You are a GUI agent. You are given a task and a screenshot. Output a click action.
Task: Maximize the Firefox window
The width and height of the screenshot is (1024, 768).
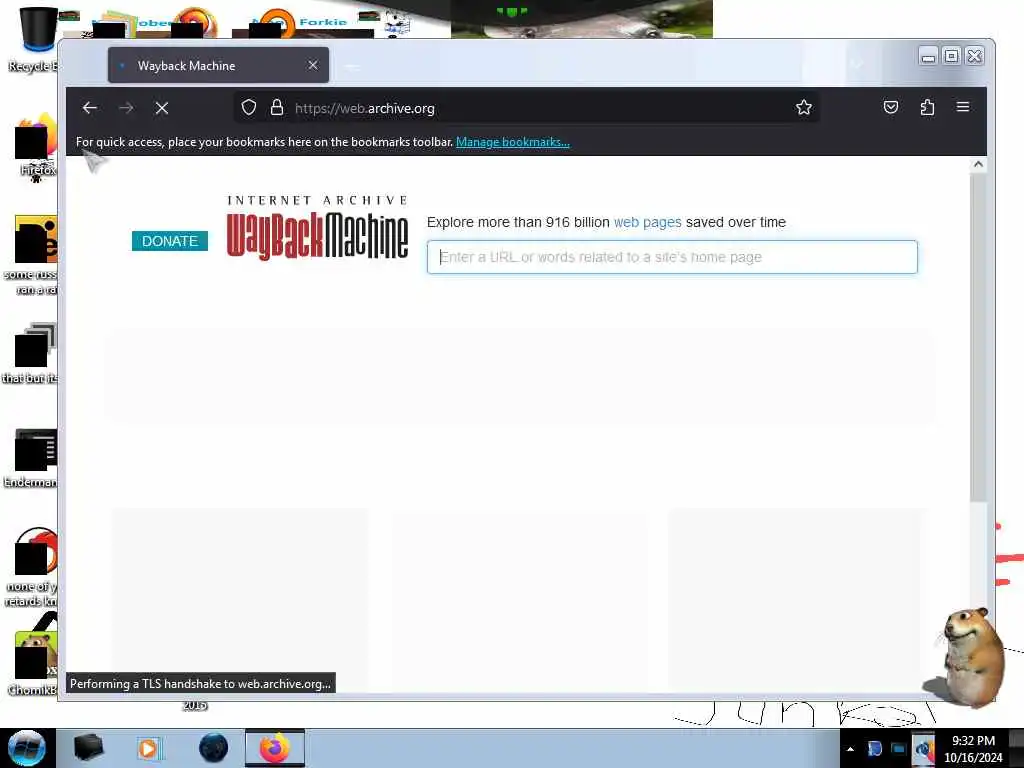pos(952,57)
